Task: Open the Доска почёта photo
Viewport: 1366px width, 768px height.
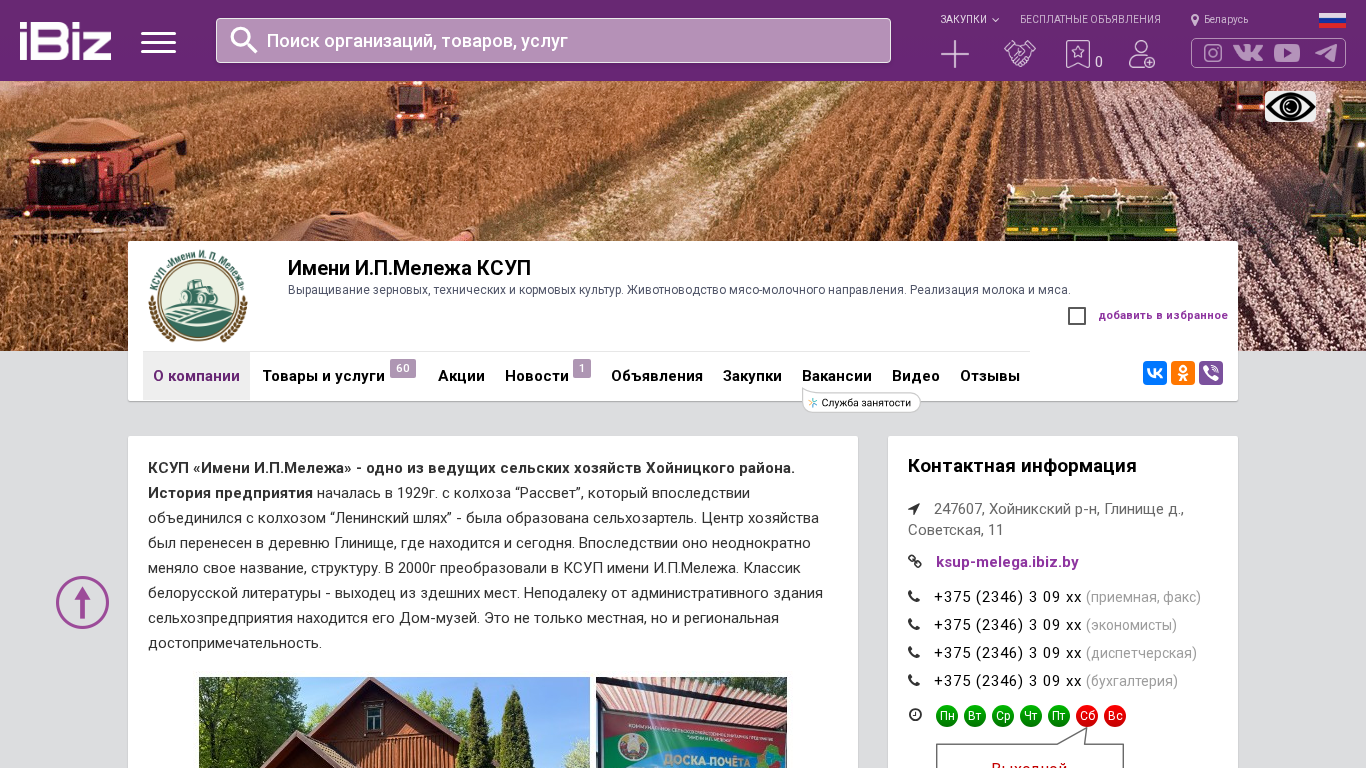Action: [691, 722]
